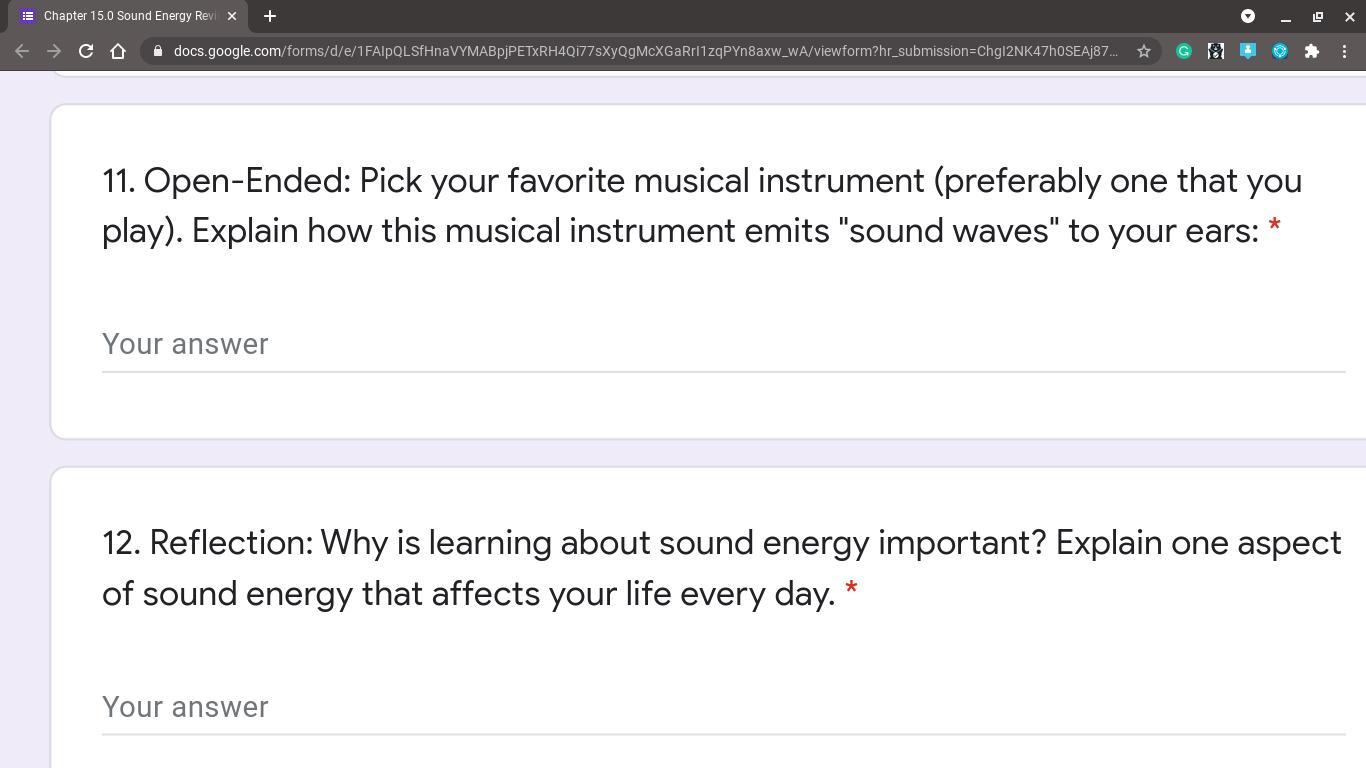Bookmark this page with the star icon

coord(1144,51)
